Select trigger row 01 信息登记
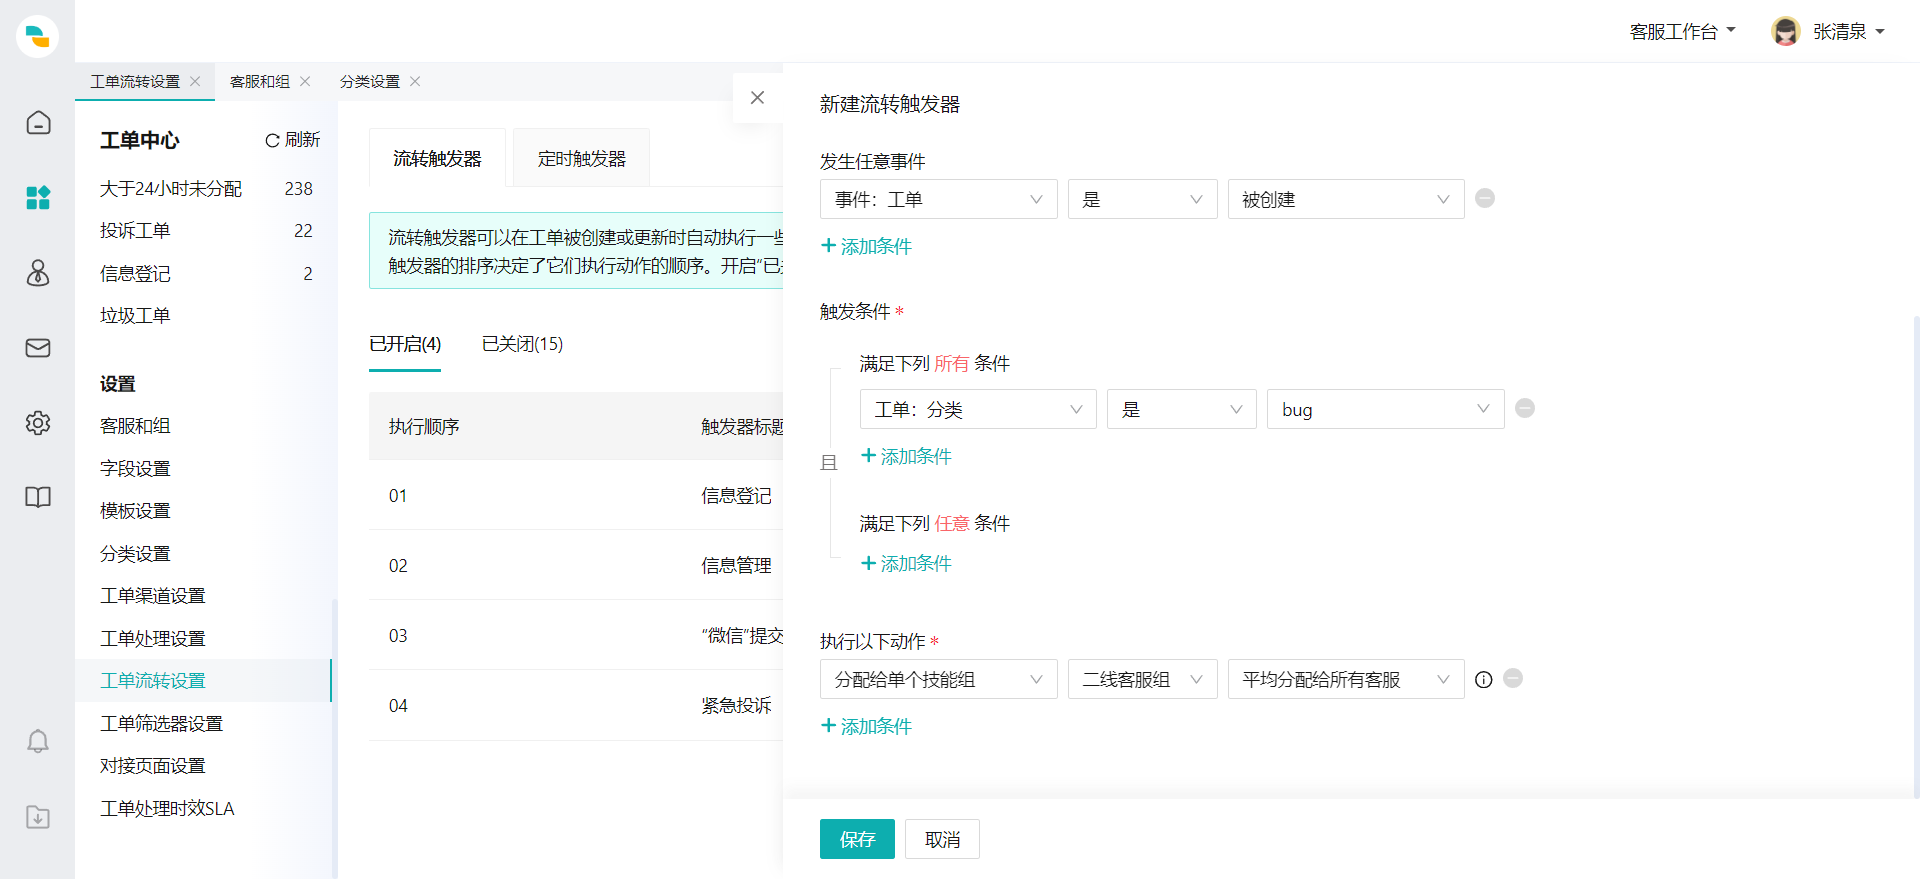Image resolution: width=1920 pixels, height=879 pixels. pyautogui.click(x=576, y=495)
